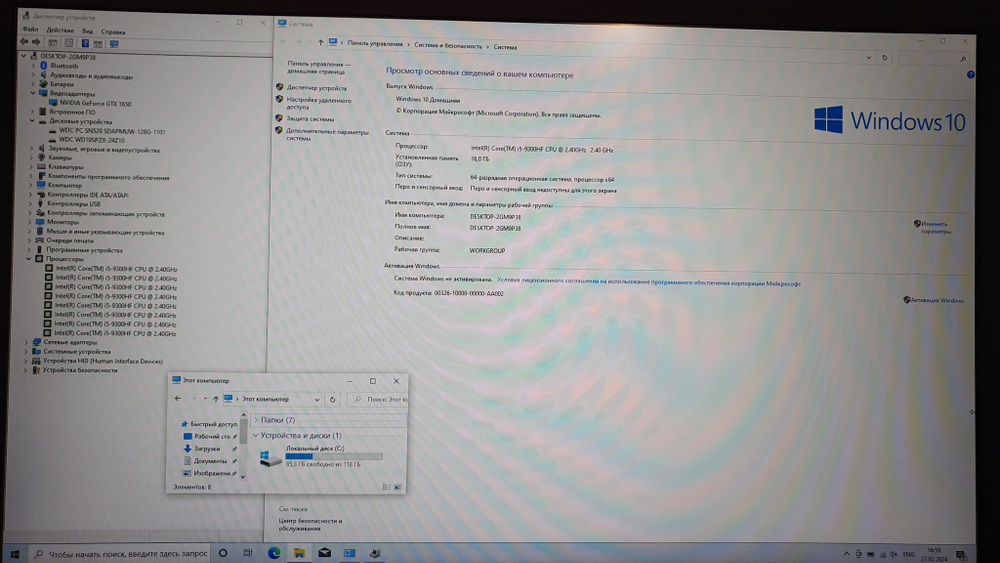The width and height of the screenshot is (1000, 563).
Task: Select NVIDIA GeForce GTX 1650 device
Action: [x=95, y=103]
